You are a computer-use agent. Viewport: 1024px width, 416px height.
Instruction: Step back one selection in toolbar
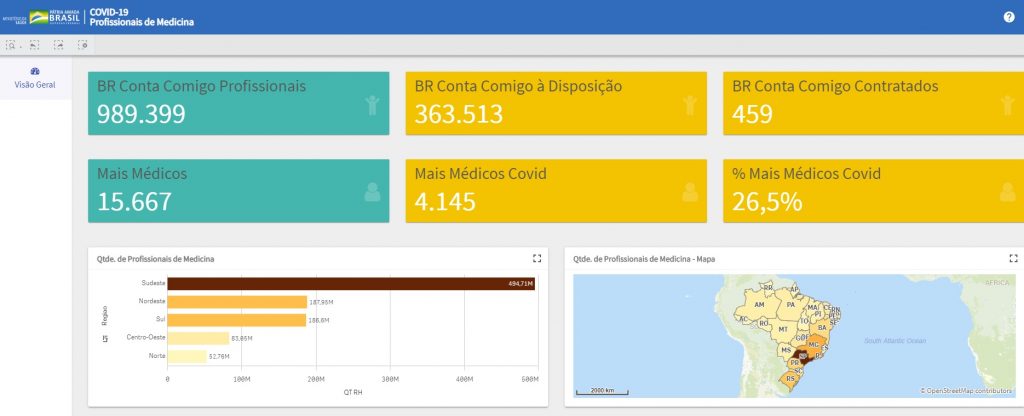click(x=35, y=45)
